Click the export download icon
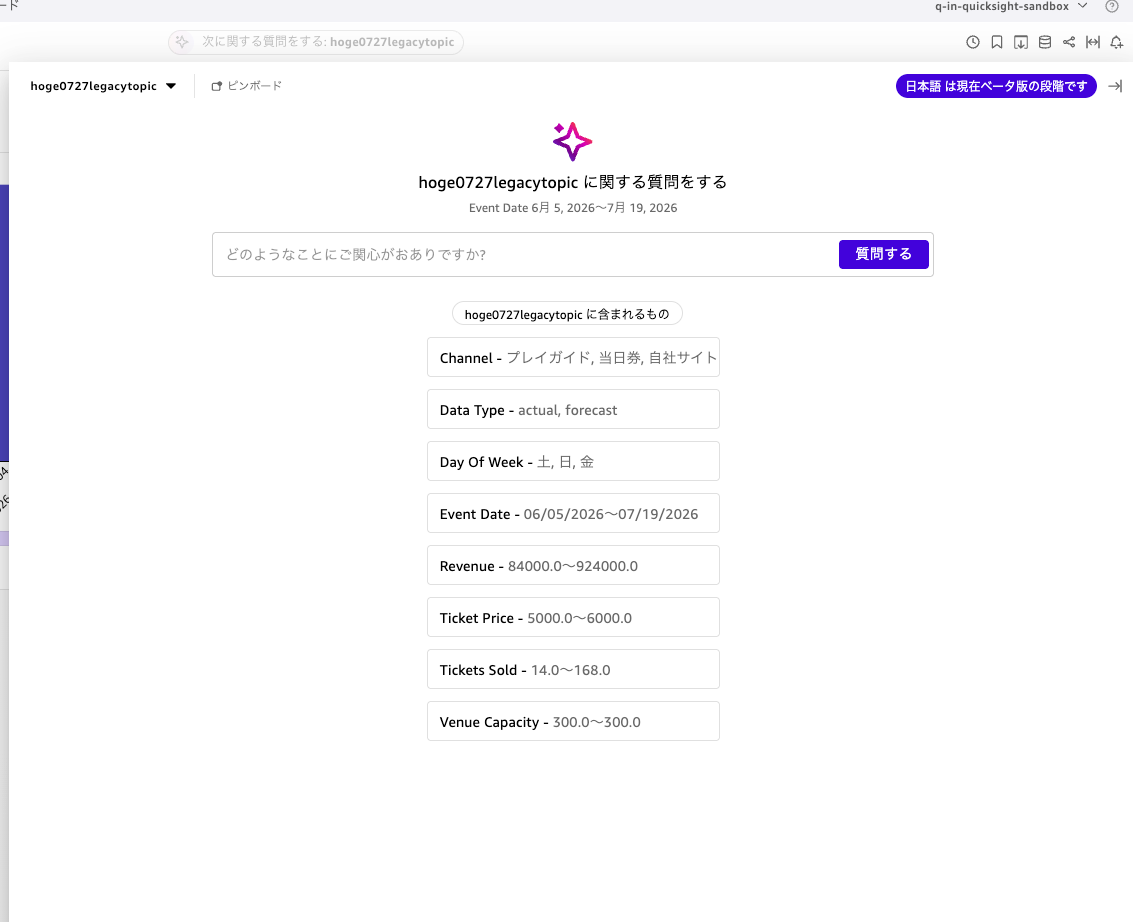This screenshot has height=922, width=1133. click(x=1020, y=43)
